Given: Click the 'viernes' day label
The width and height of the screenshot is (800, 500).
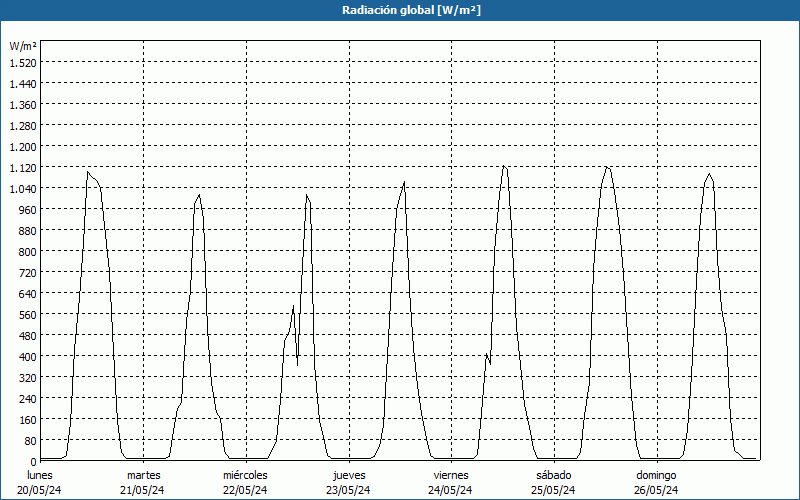Looking at the screenshot, I should pos(451,475).
